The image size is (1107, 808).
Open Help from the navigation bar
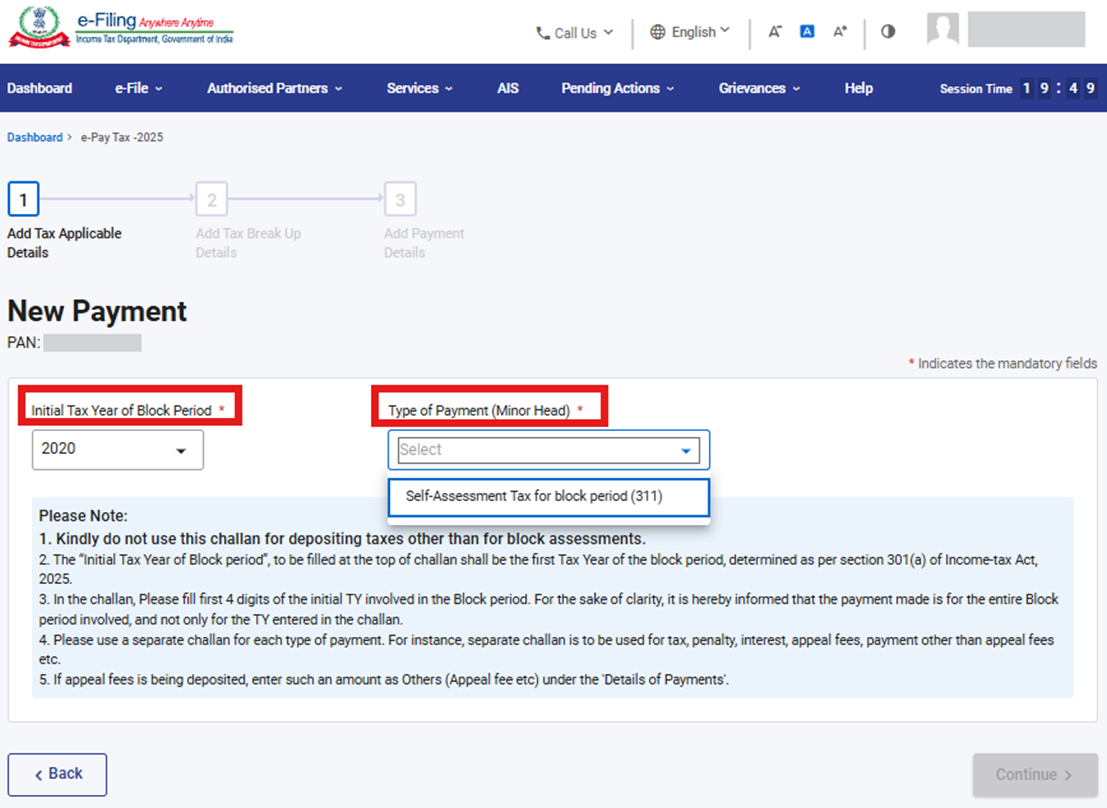858,88
